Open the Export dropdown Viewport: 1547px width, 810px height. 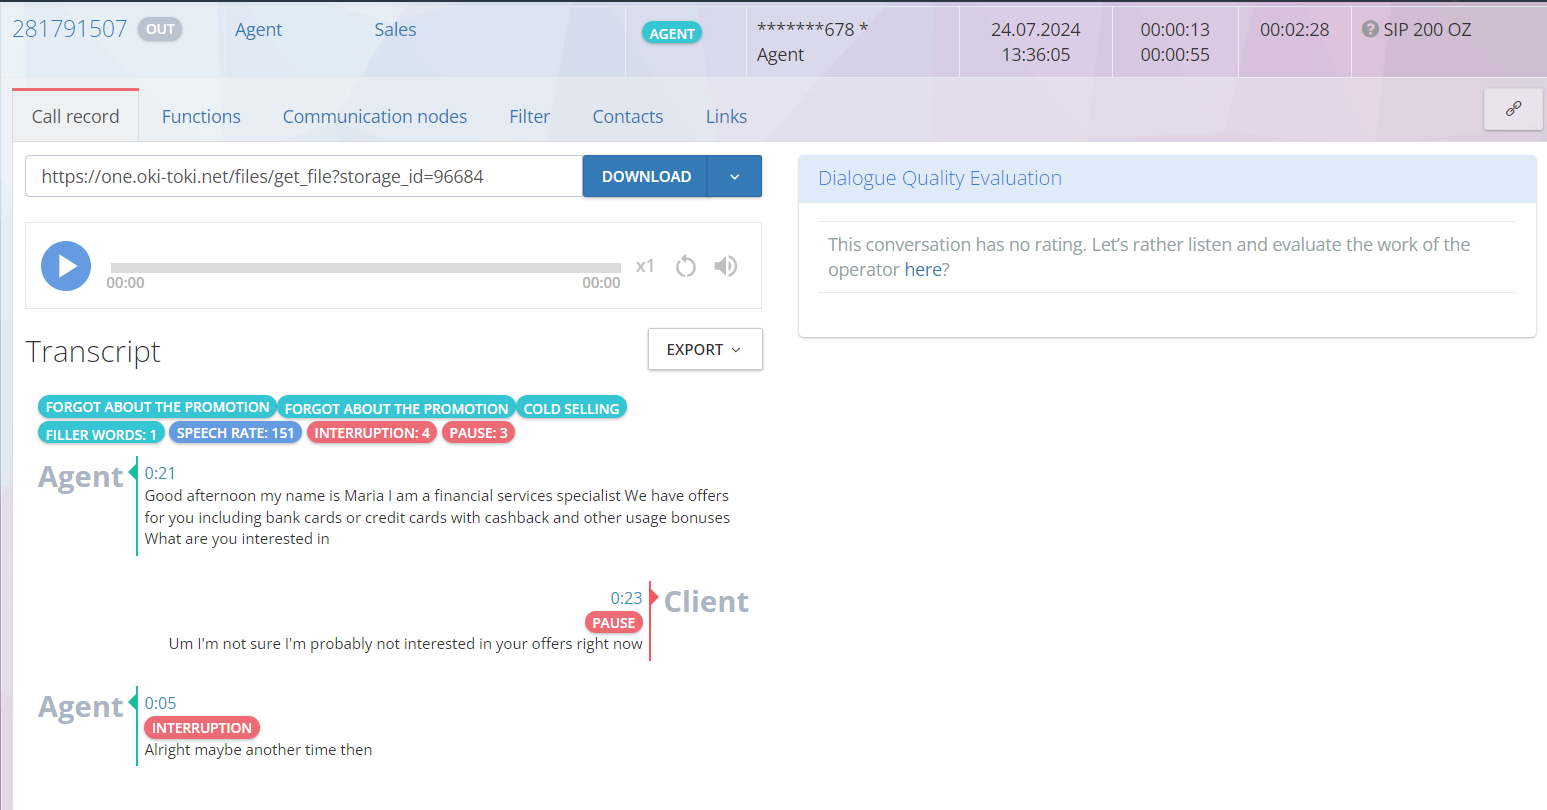pyautogui.click(x=704, y=349)
